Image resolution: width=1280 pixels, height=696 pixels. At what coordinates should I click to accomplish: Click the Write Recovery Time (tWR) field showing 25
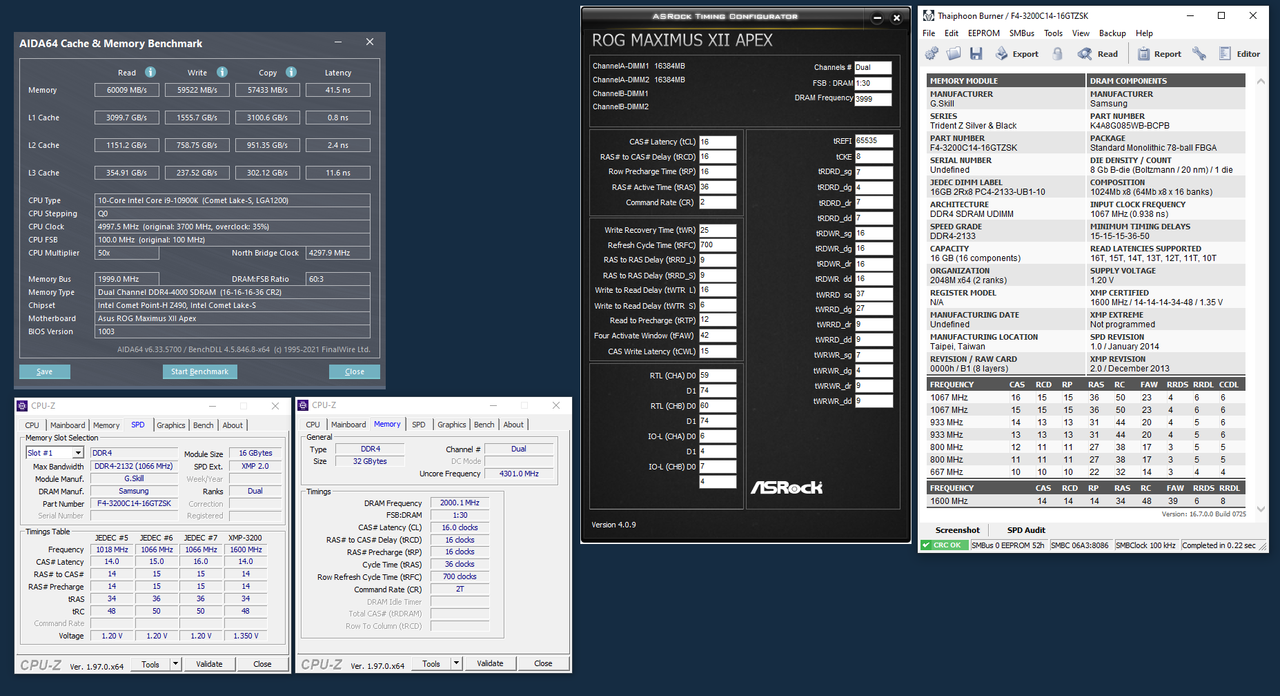717,230
